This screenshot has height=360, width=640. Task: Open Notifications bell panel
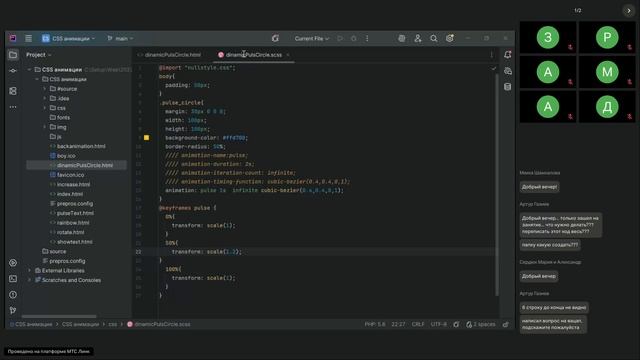pos(507,55)
